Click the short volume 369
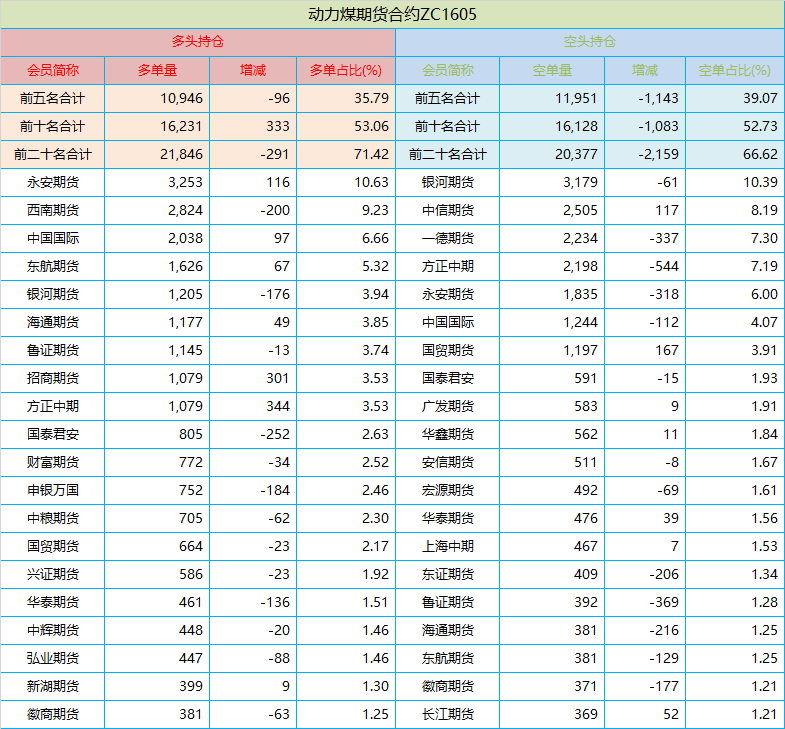 tap(586, 714)
